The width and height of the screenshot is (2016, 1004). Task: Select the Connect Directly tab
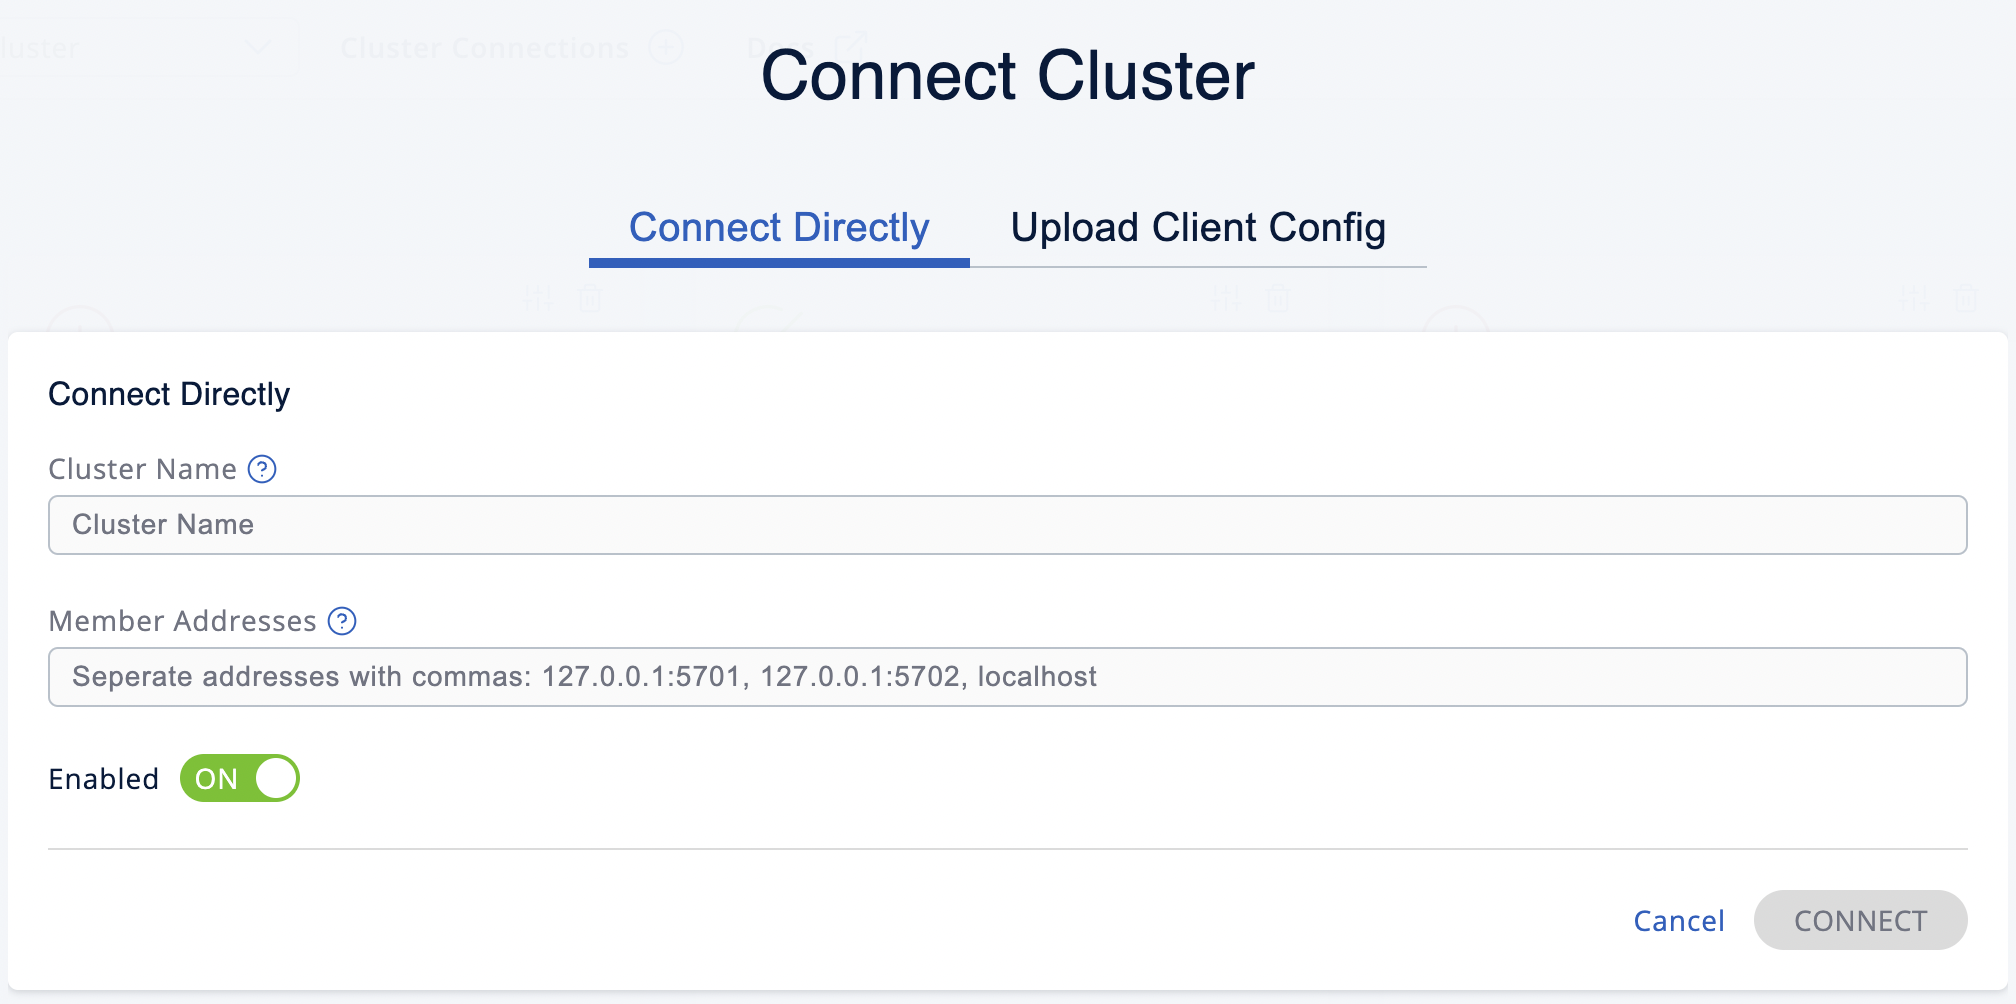tap(779, 227)
